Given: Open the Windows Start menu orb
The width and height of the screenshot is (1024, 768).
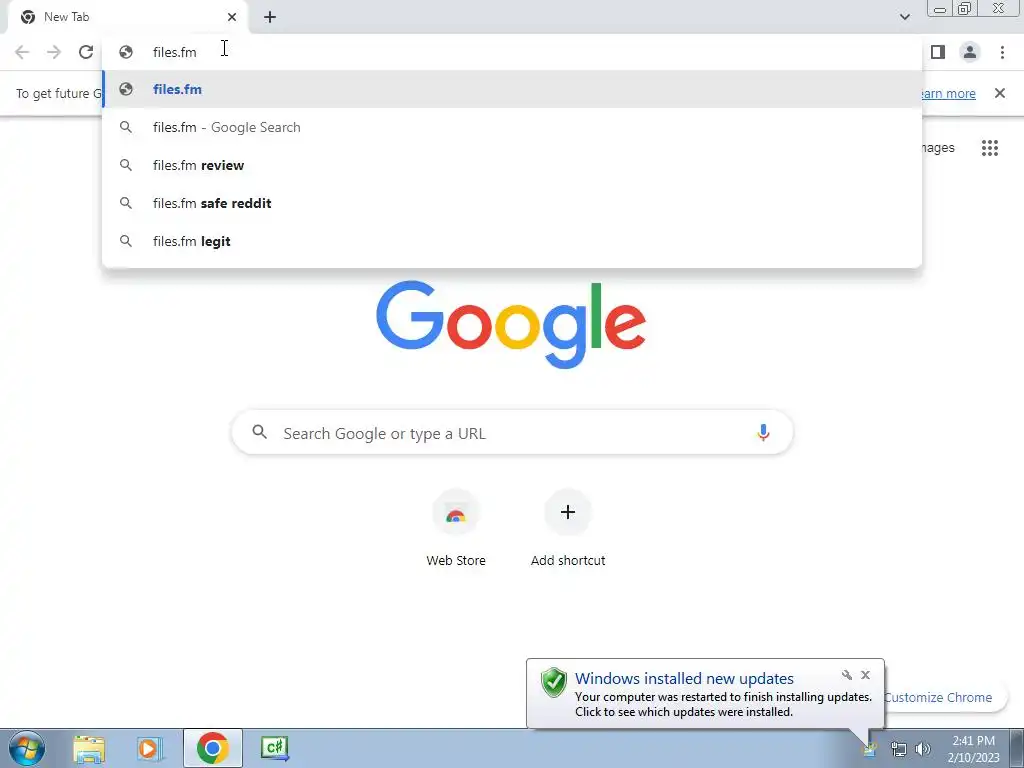Looking at the screenshot, I should pos(27,748).
